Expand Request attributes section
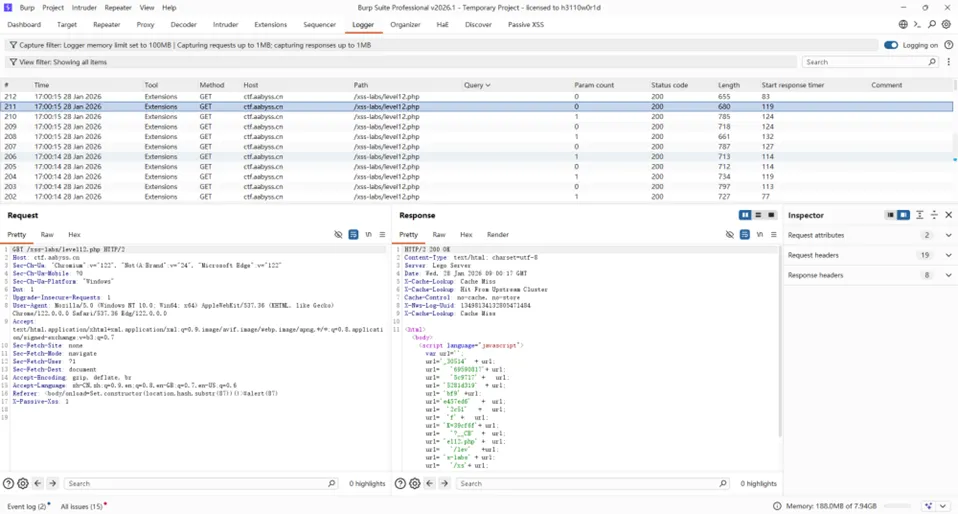This screenshot has width=958, height=514. (949, 235)
